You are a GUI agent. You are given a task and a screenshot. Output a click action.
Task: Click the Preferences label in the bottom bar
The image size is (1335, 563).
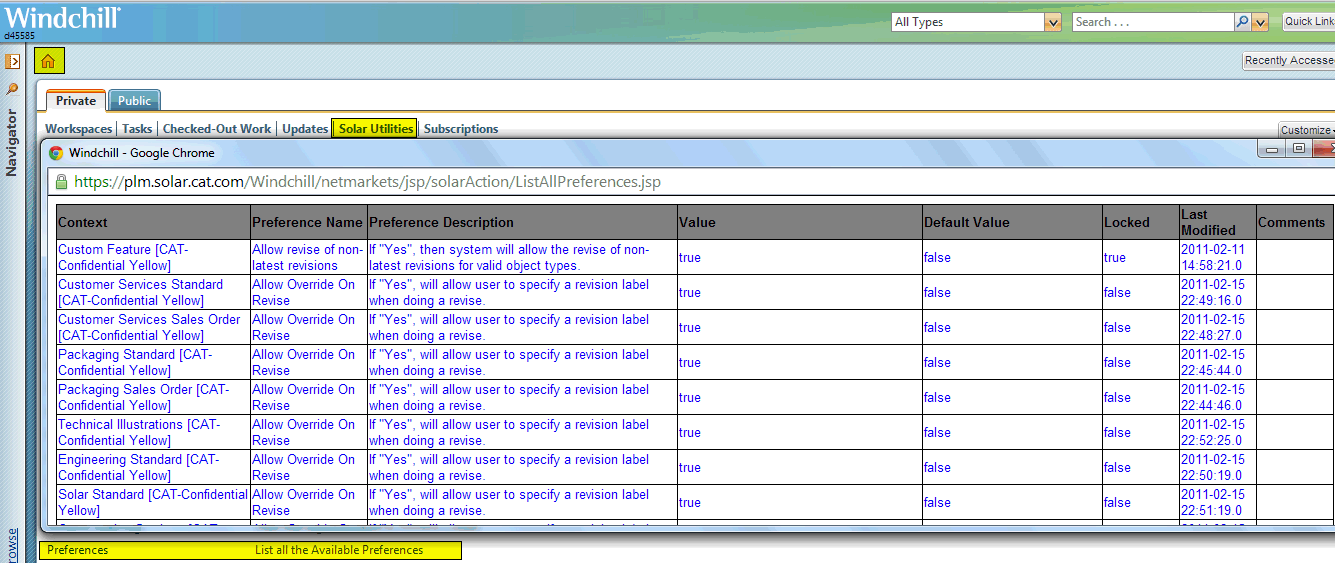[x=77, y=550]
